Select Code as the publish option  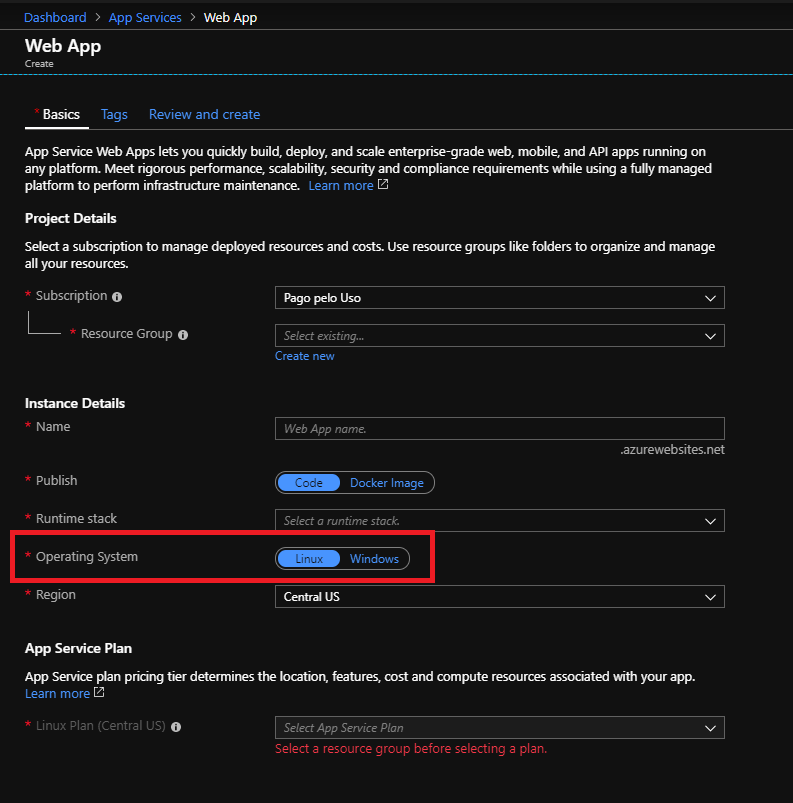(308, 483)
